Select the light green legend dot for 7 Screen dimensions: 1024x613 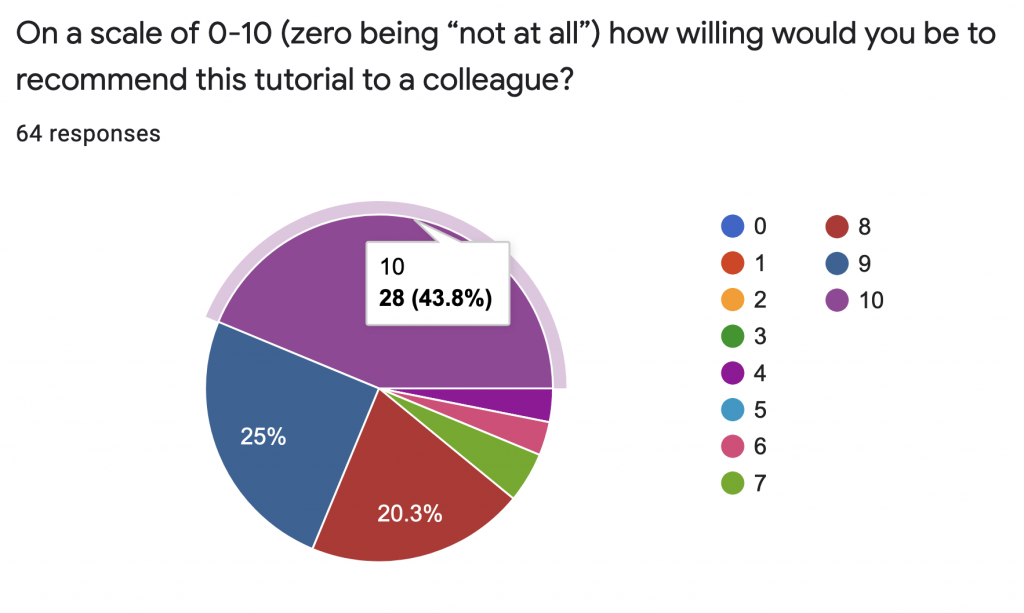coord(734,484)
